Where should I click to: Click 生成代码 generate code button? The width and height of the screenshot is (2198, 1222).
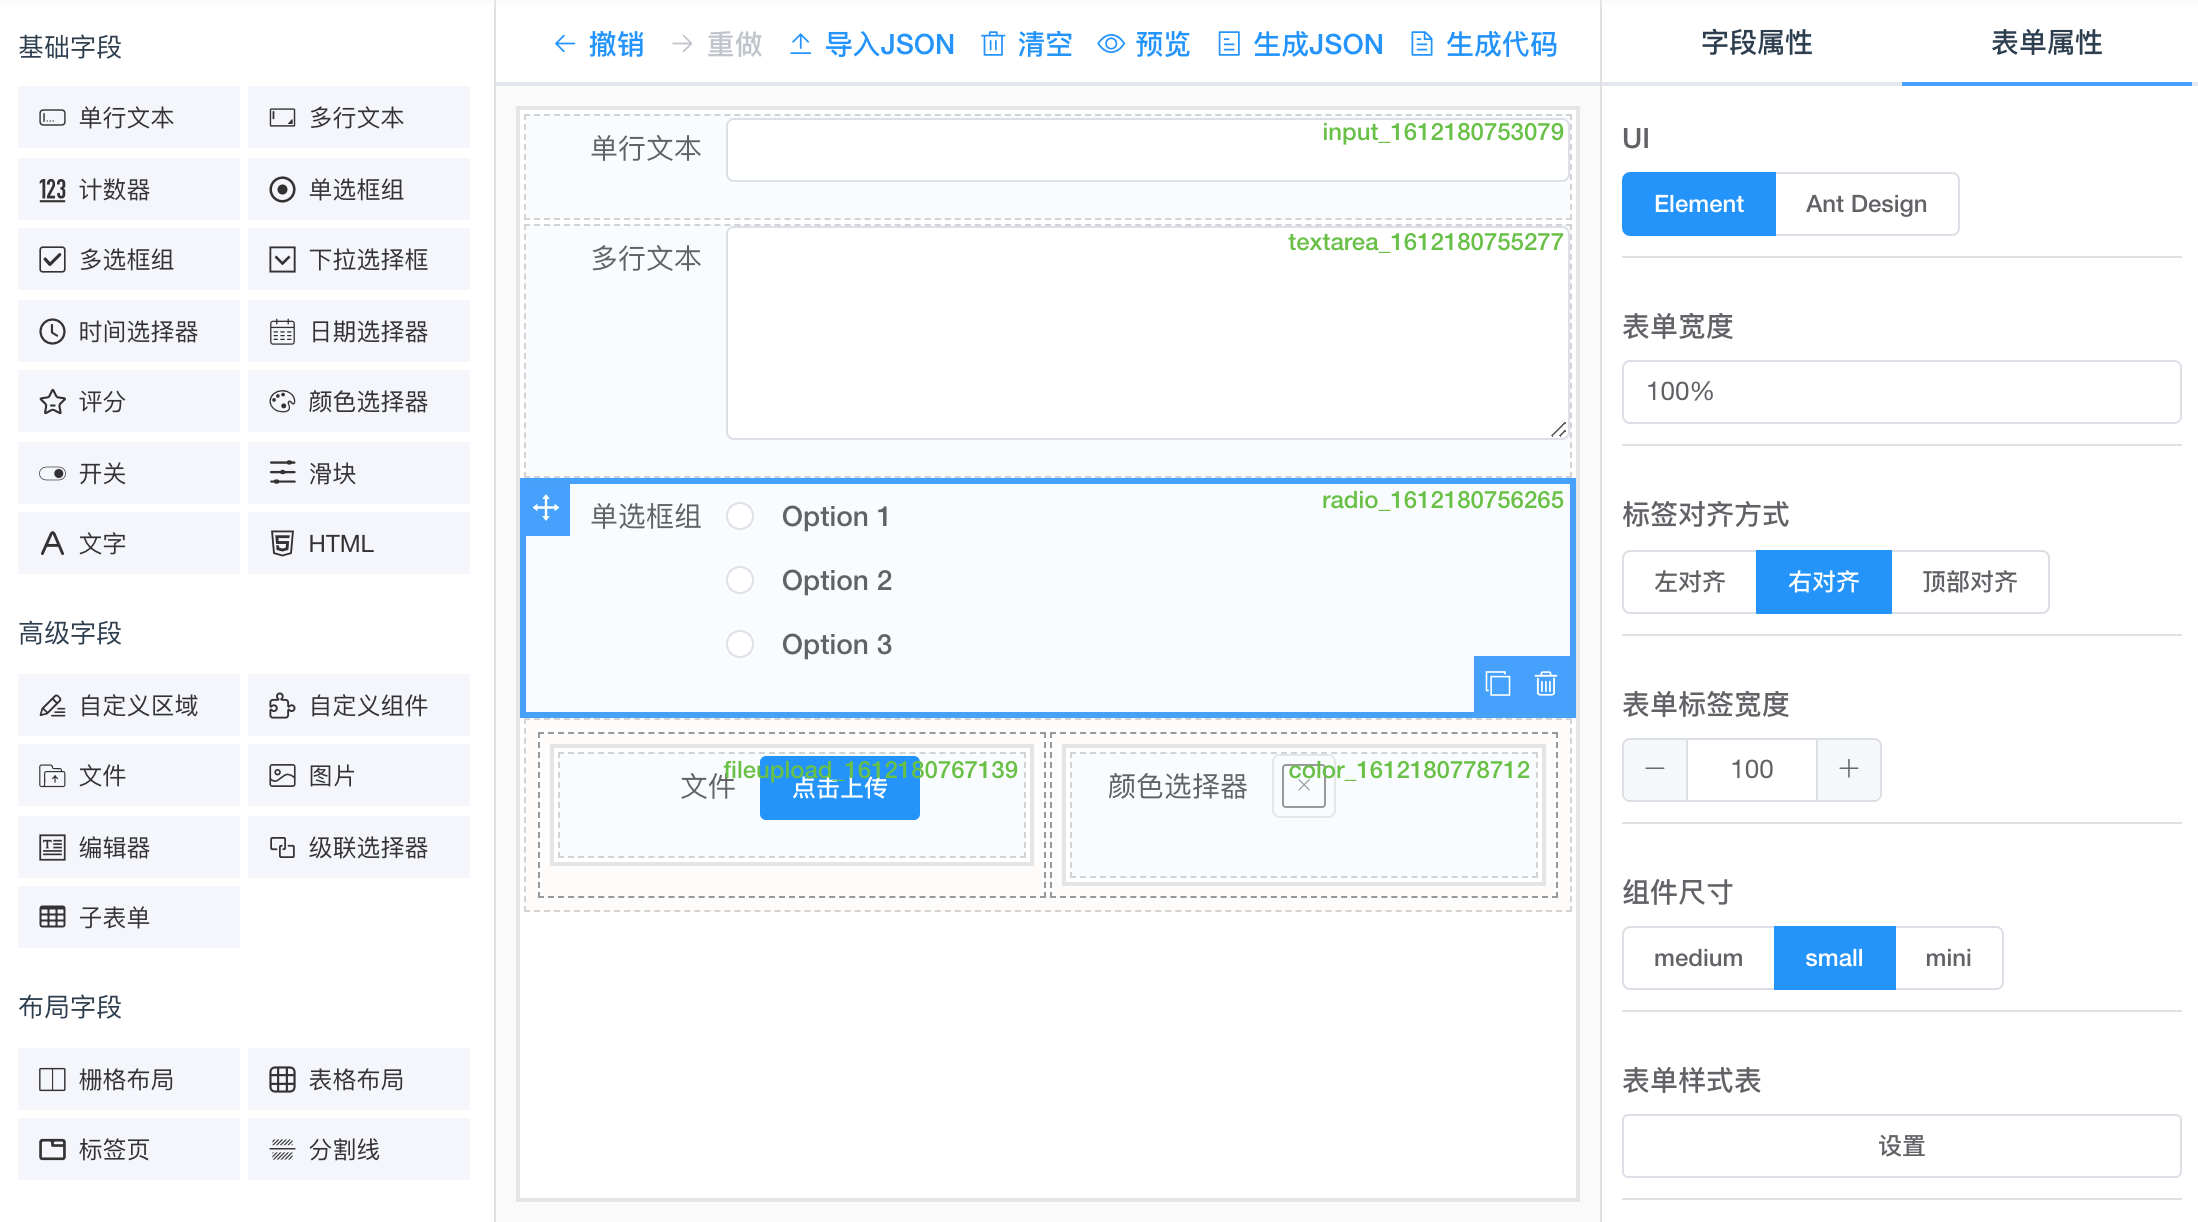(x=1484, y=44)
